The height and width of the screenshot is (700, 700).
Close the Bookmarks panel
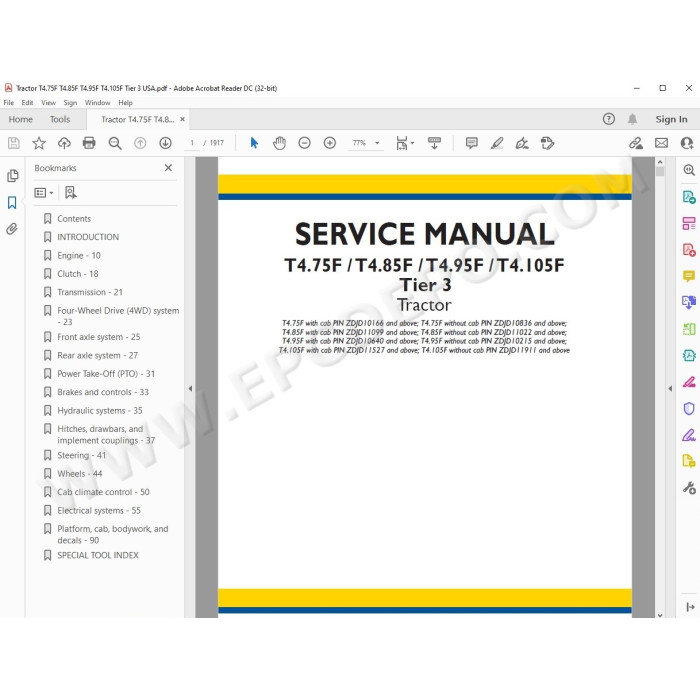(x=168, y=167)
